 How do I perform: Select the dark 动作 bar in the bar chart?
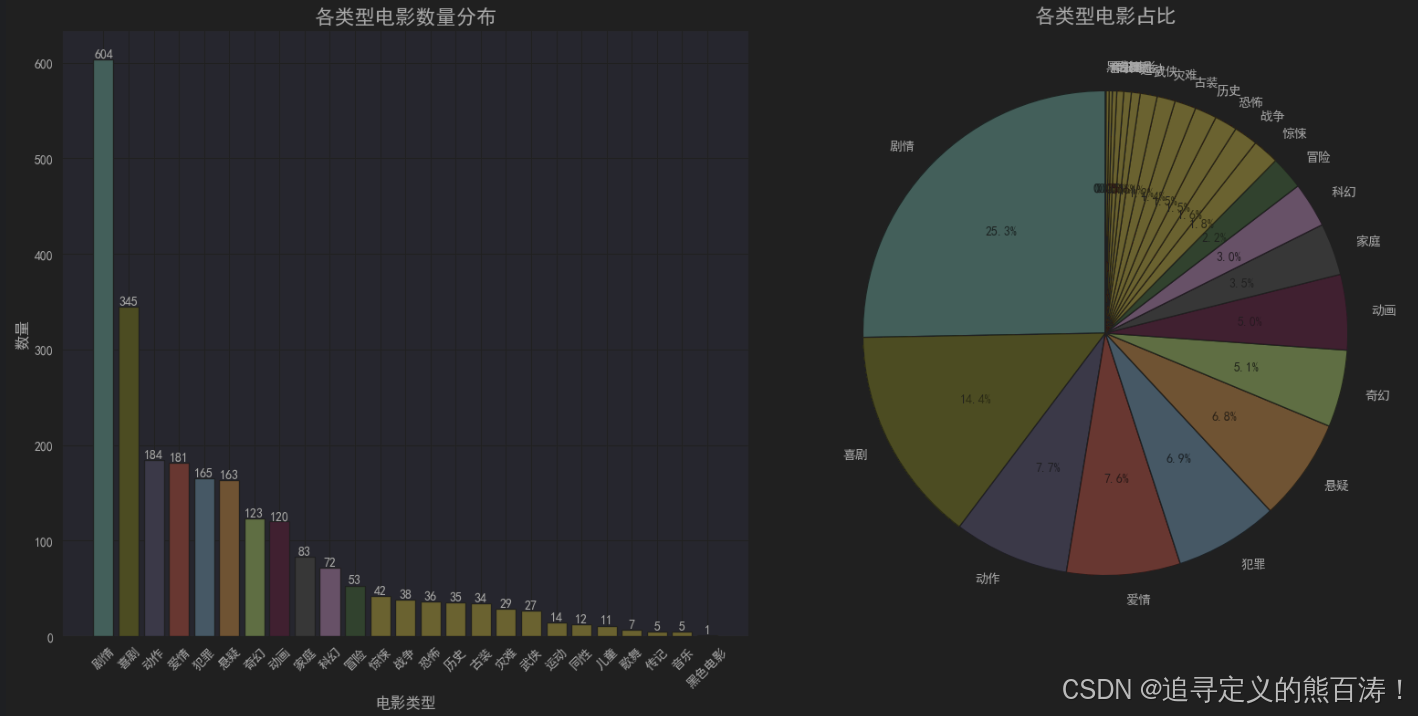(153, 549)
